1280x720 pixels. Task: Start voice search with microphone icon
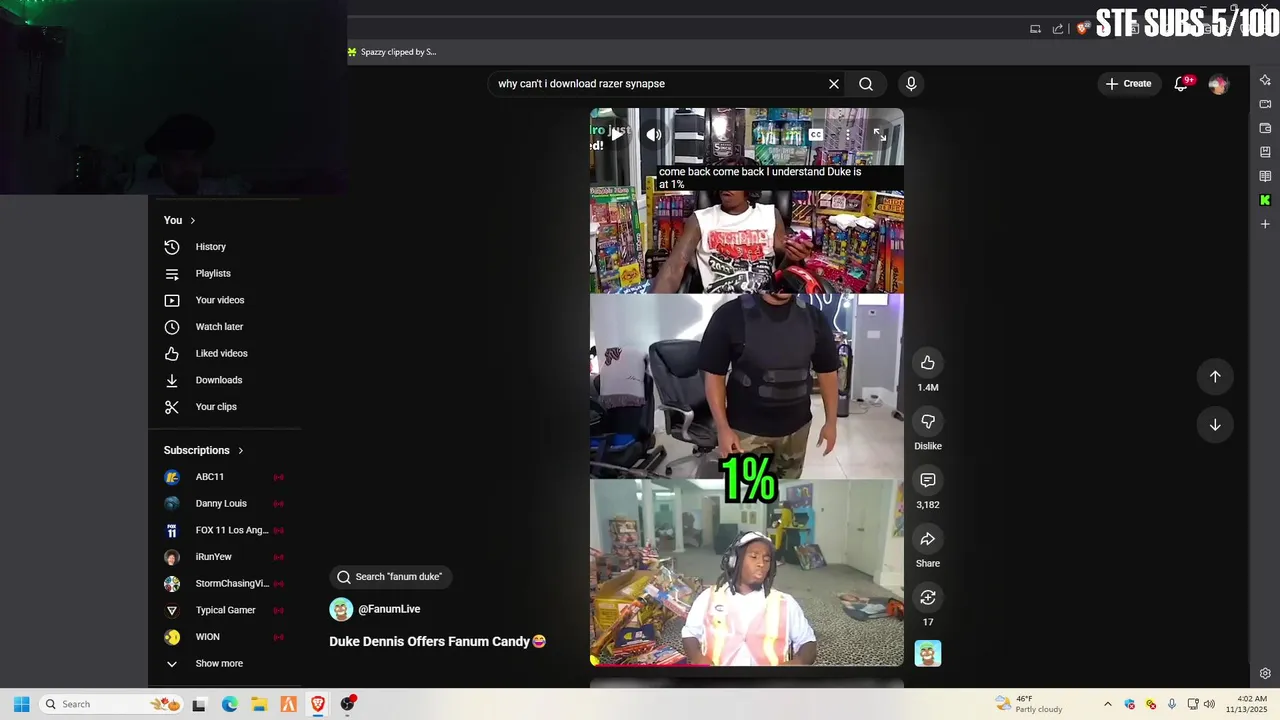point(911,84)
